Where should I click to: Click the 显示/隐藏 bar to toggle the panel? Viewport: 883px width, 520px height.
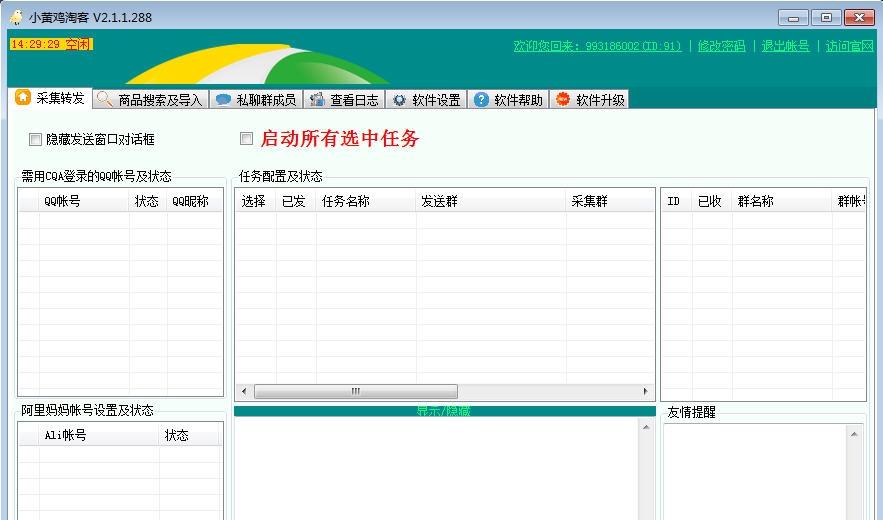coord(444,411)
